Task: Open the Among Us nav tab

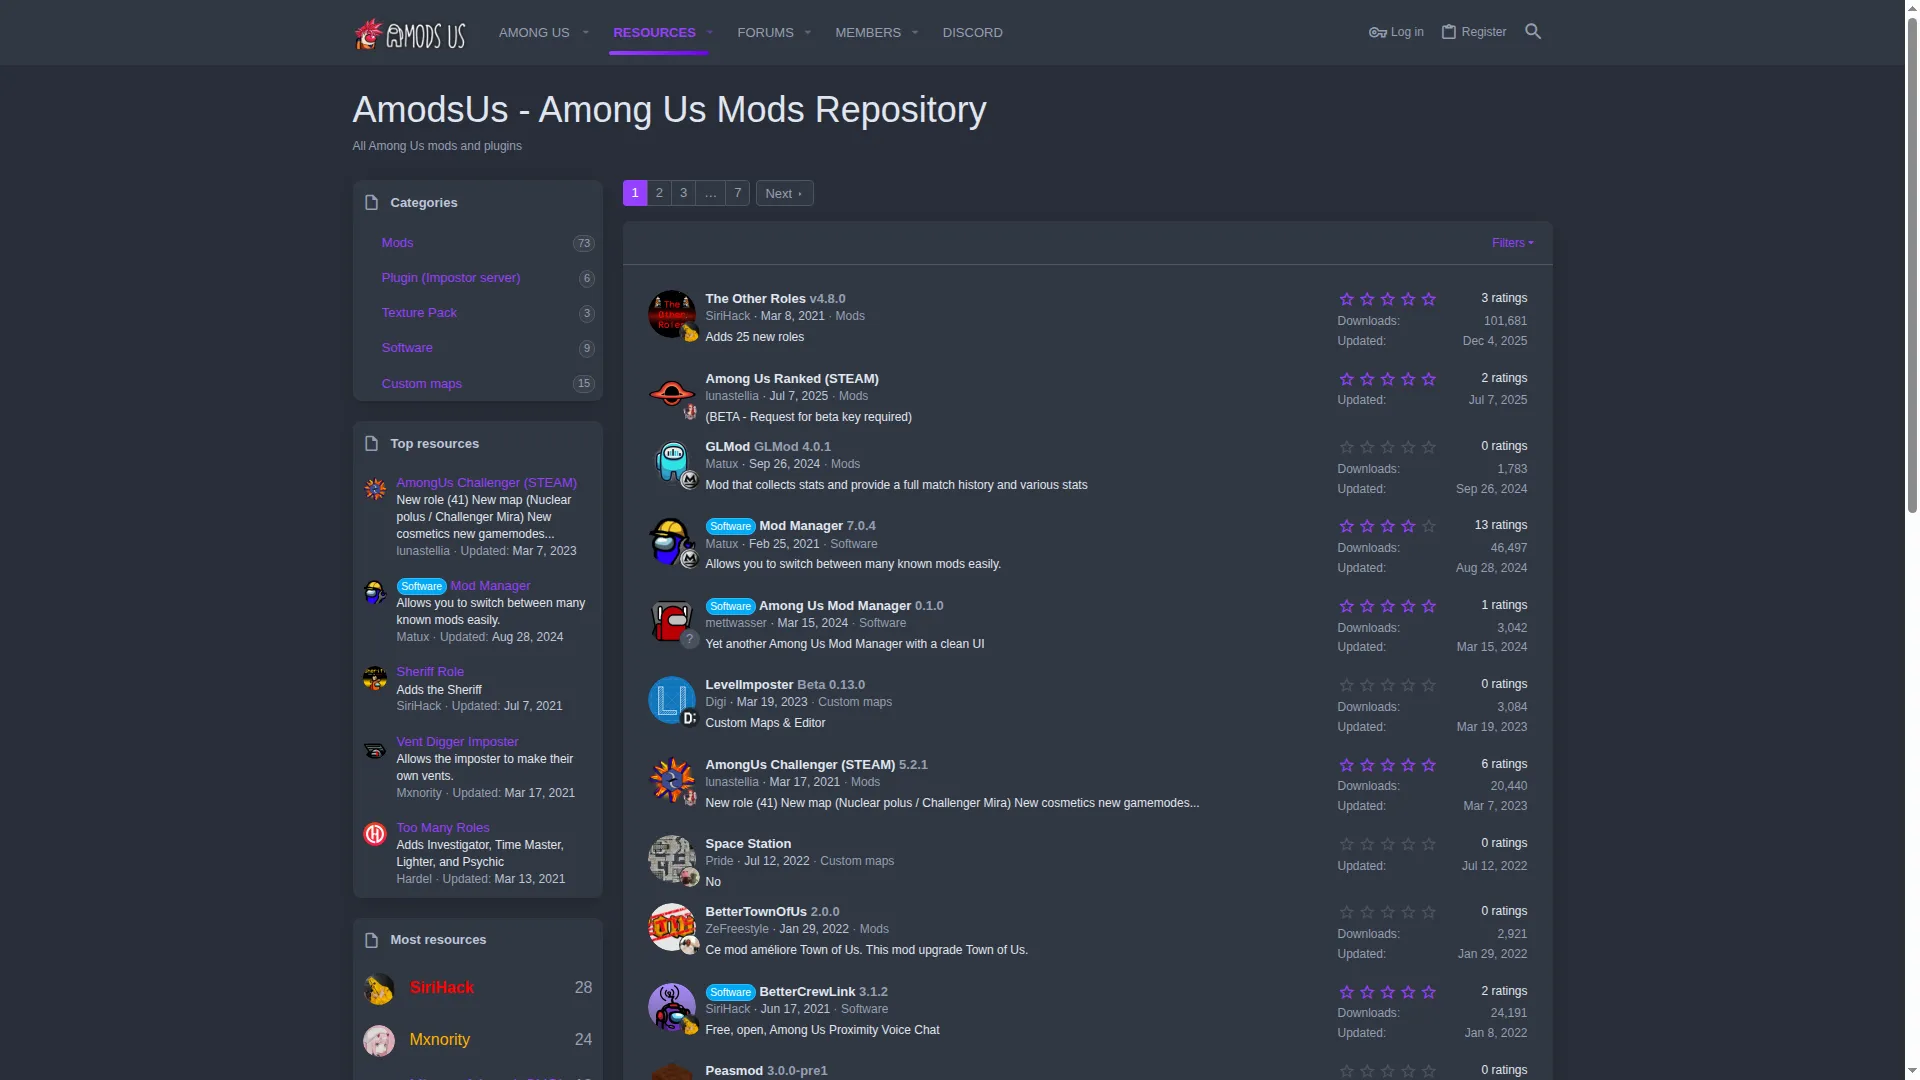Action: tap(534, 33)
